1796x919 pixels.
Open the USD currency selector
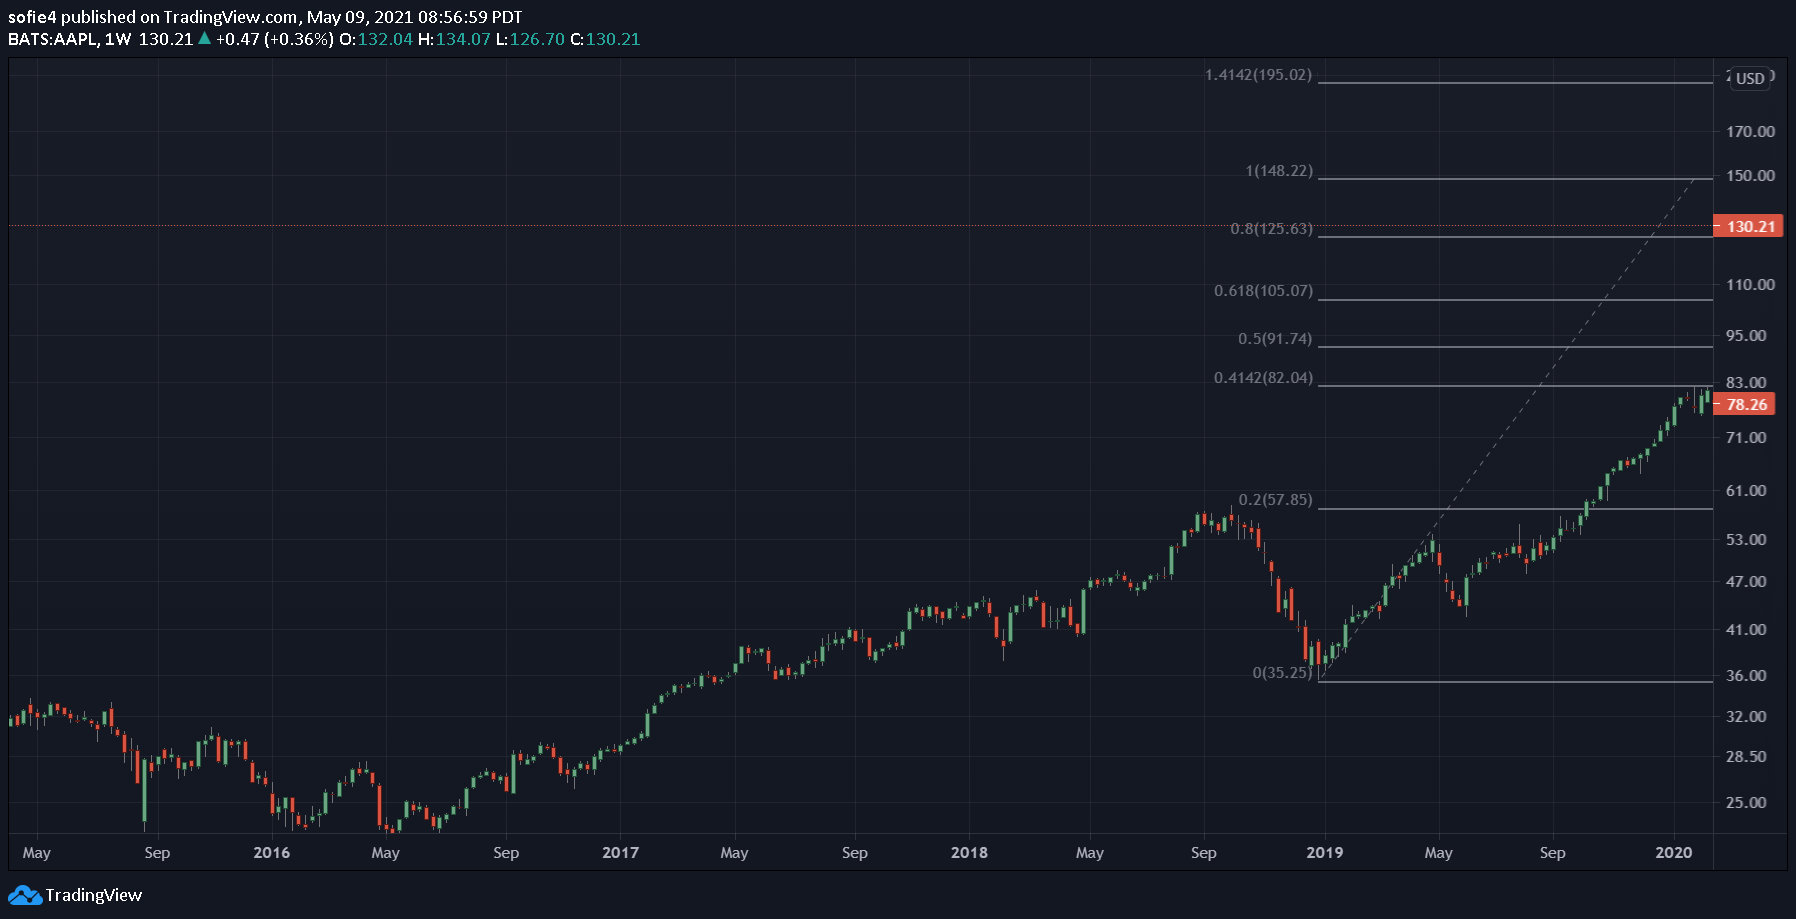pyautogui.click(x=1750, y=78)
